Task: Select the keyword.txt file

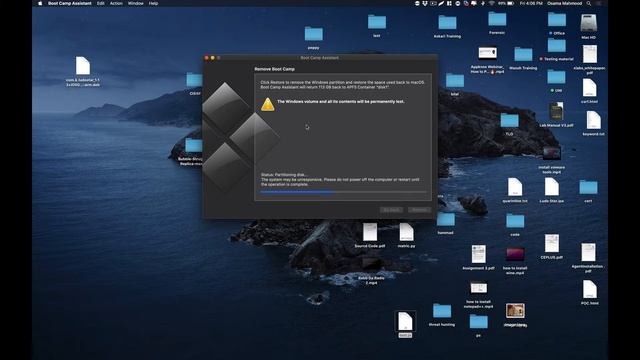Action: 593,121
